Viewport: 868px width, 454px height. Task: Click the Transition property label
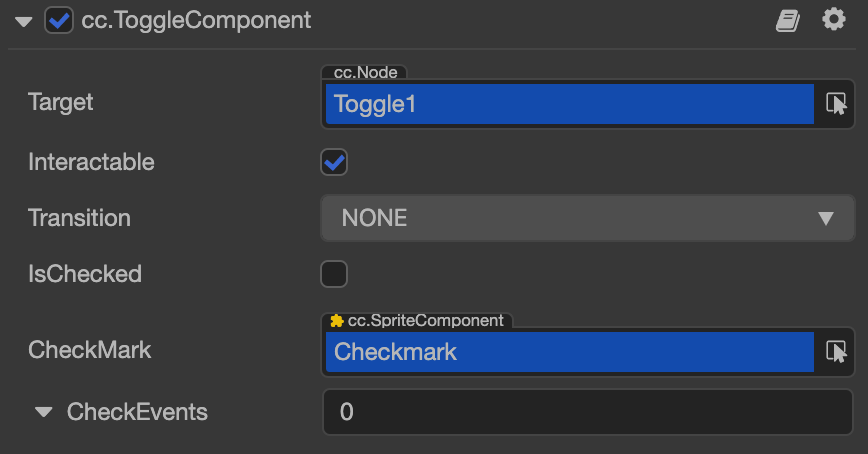(79, 218)
